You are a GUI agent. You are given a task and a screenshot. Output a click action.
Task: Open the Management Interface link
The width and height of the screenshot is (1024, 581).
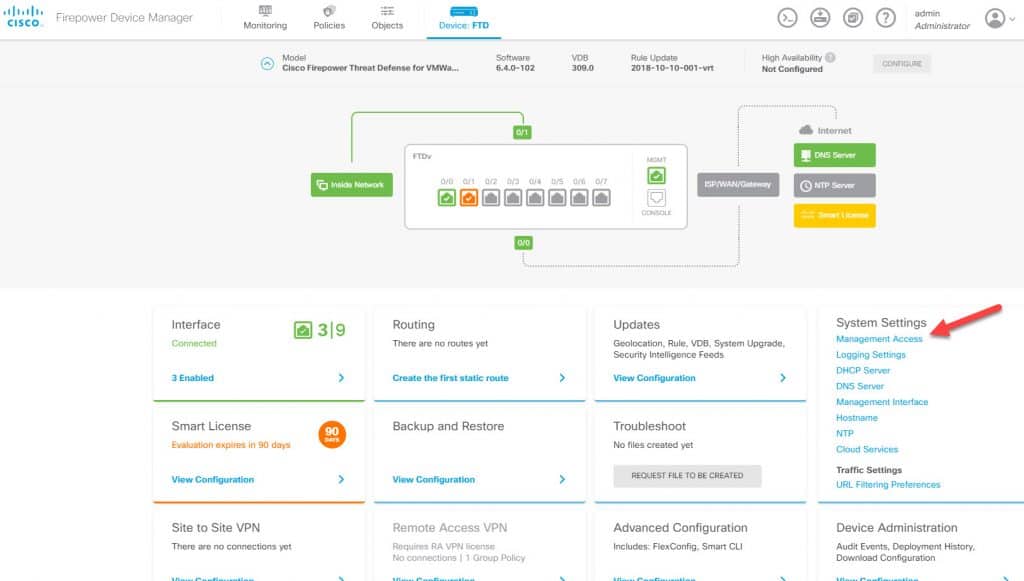pos(882,402)
